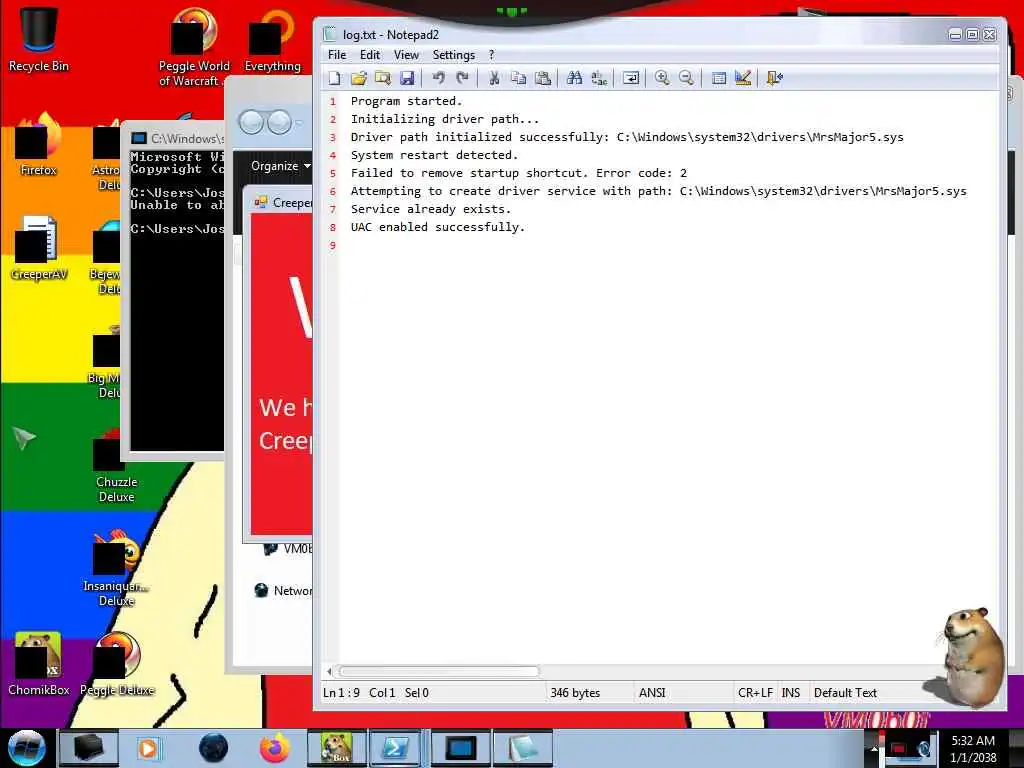Open the Windows Start menu orb
This screenshot has width=1024, height=768.
pos(26,748)
